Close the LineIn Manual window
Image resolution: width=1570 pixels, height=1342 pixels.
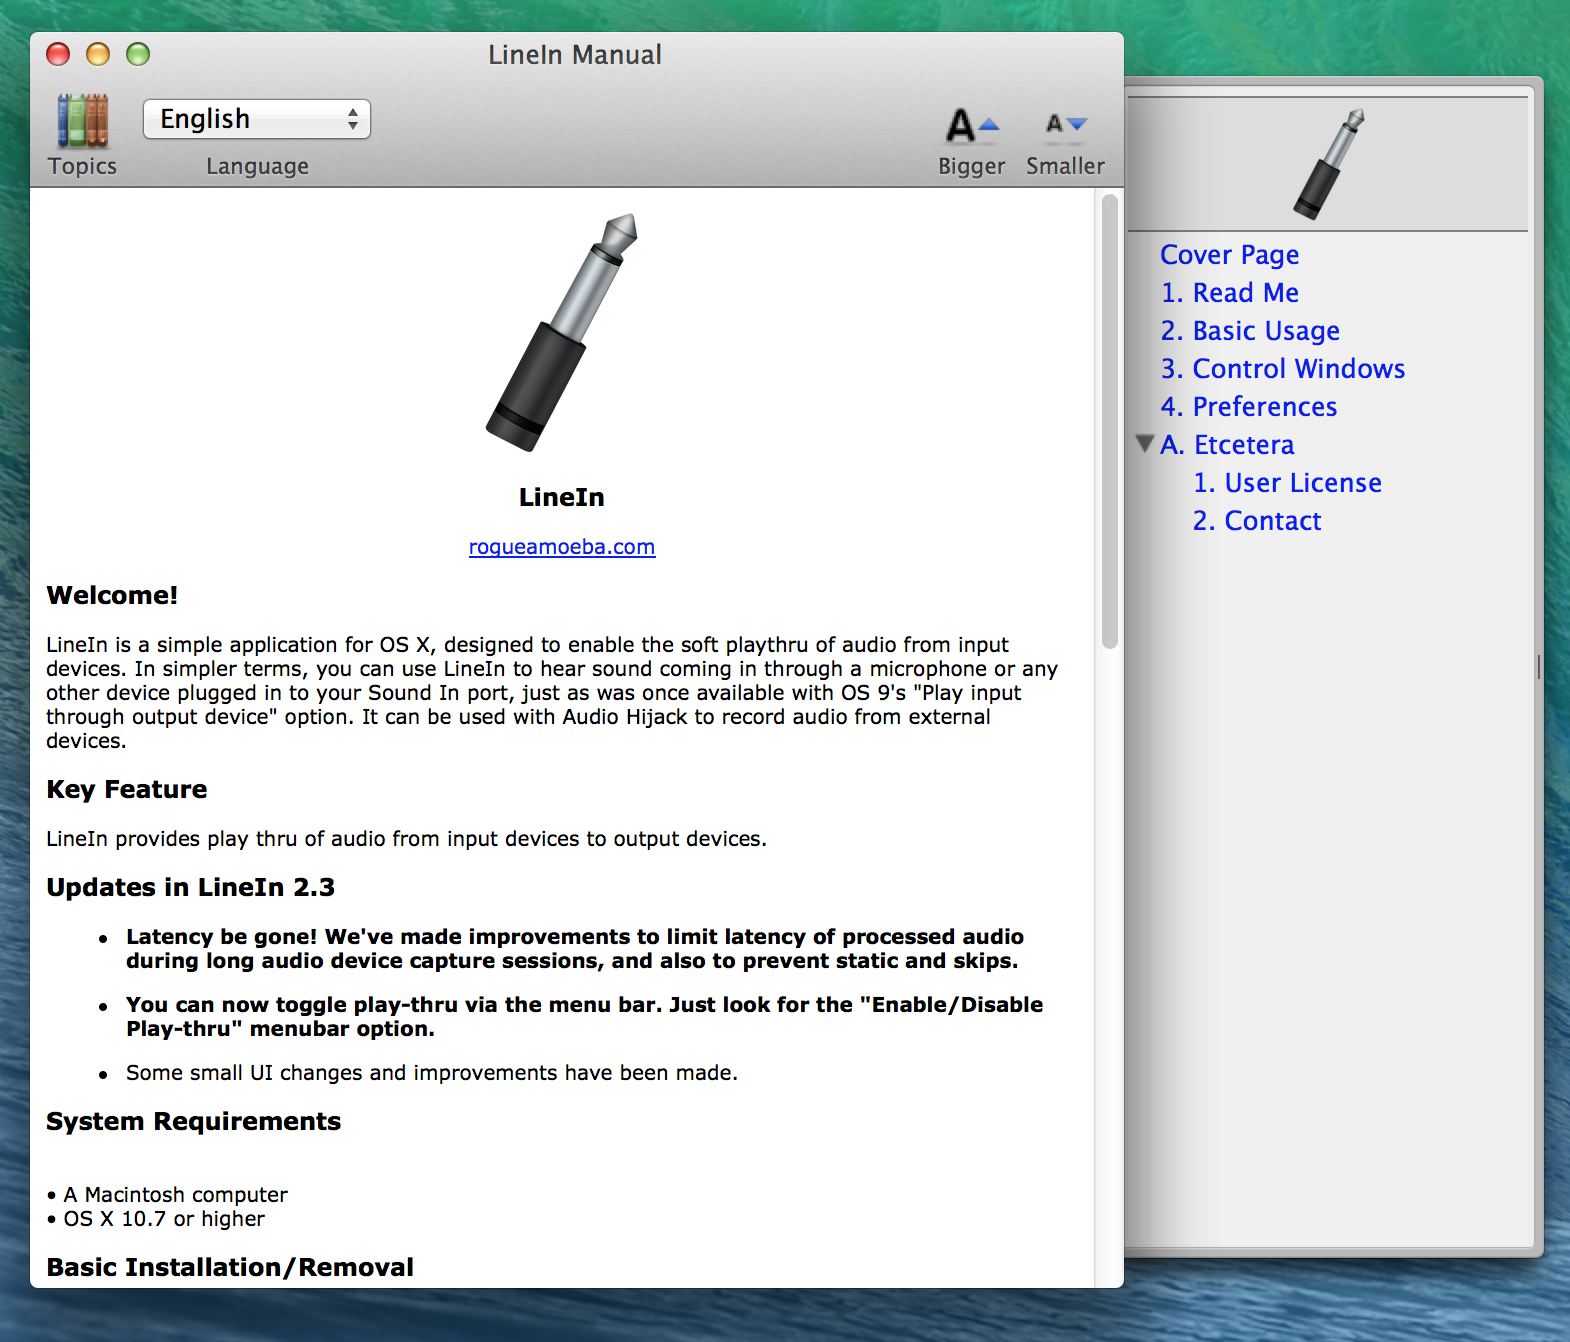(58, 54)
